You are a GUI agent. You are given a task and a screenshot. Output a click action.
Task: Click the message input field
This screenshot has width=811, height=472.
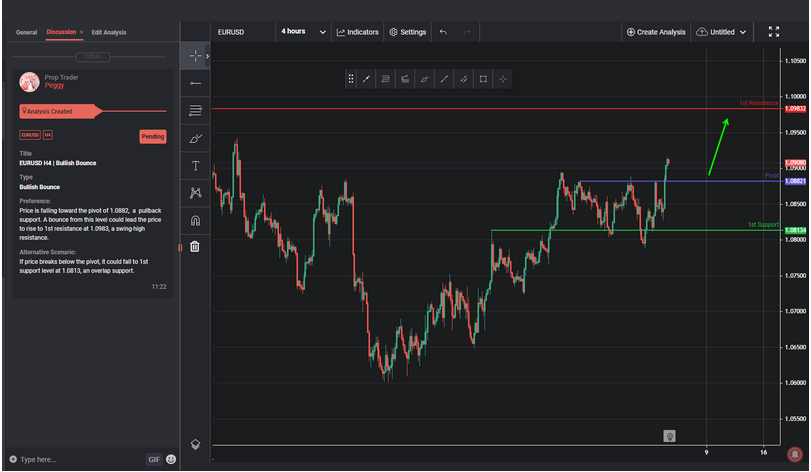click(80, 459)
